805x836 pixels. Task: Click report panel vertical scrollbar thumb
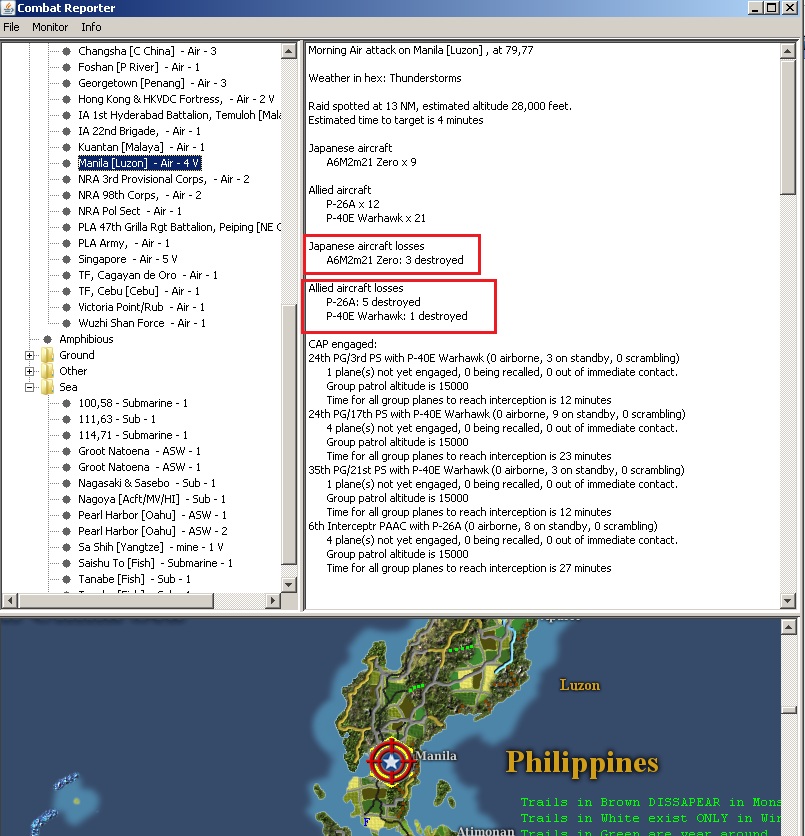788,127
